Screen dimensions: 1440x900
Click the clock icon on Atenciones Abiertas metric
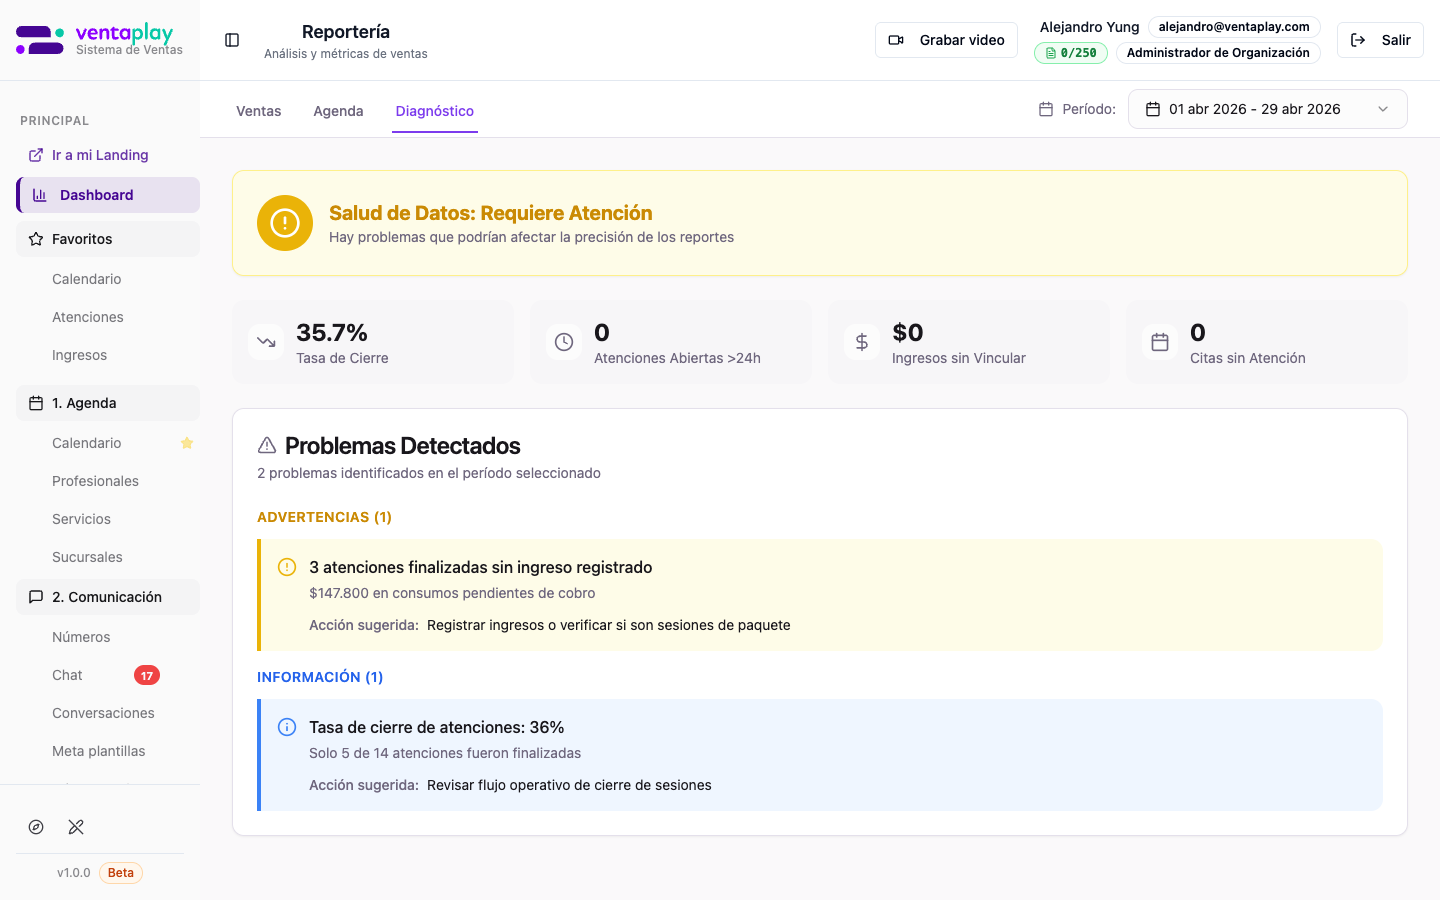pos(564,342)
